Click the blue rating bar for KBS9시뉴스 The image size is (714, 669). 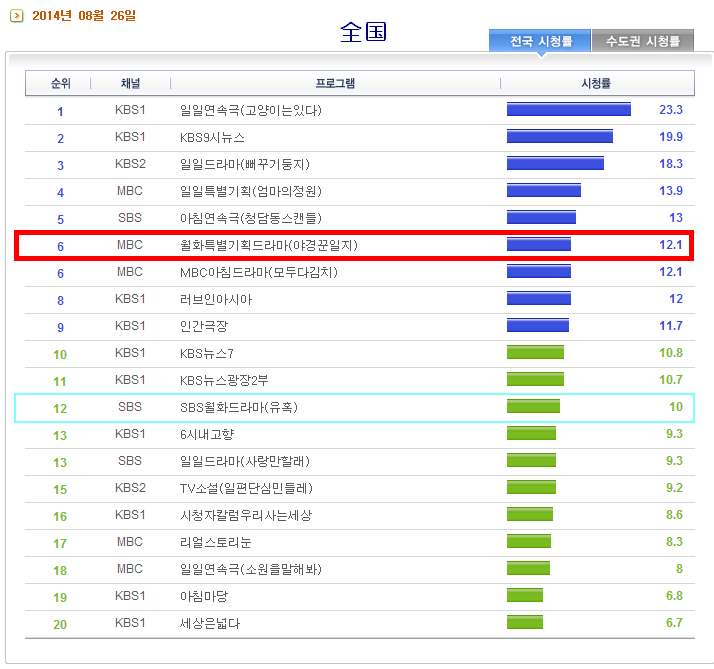560,136
